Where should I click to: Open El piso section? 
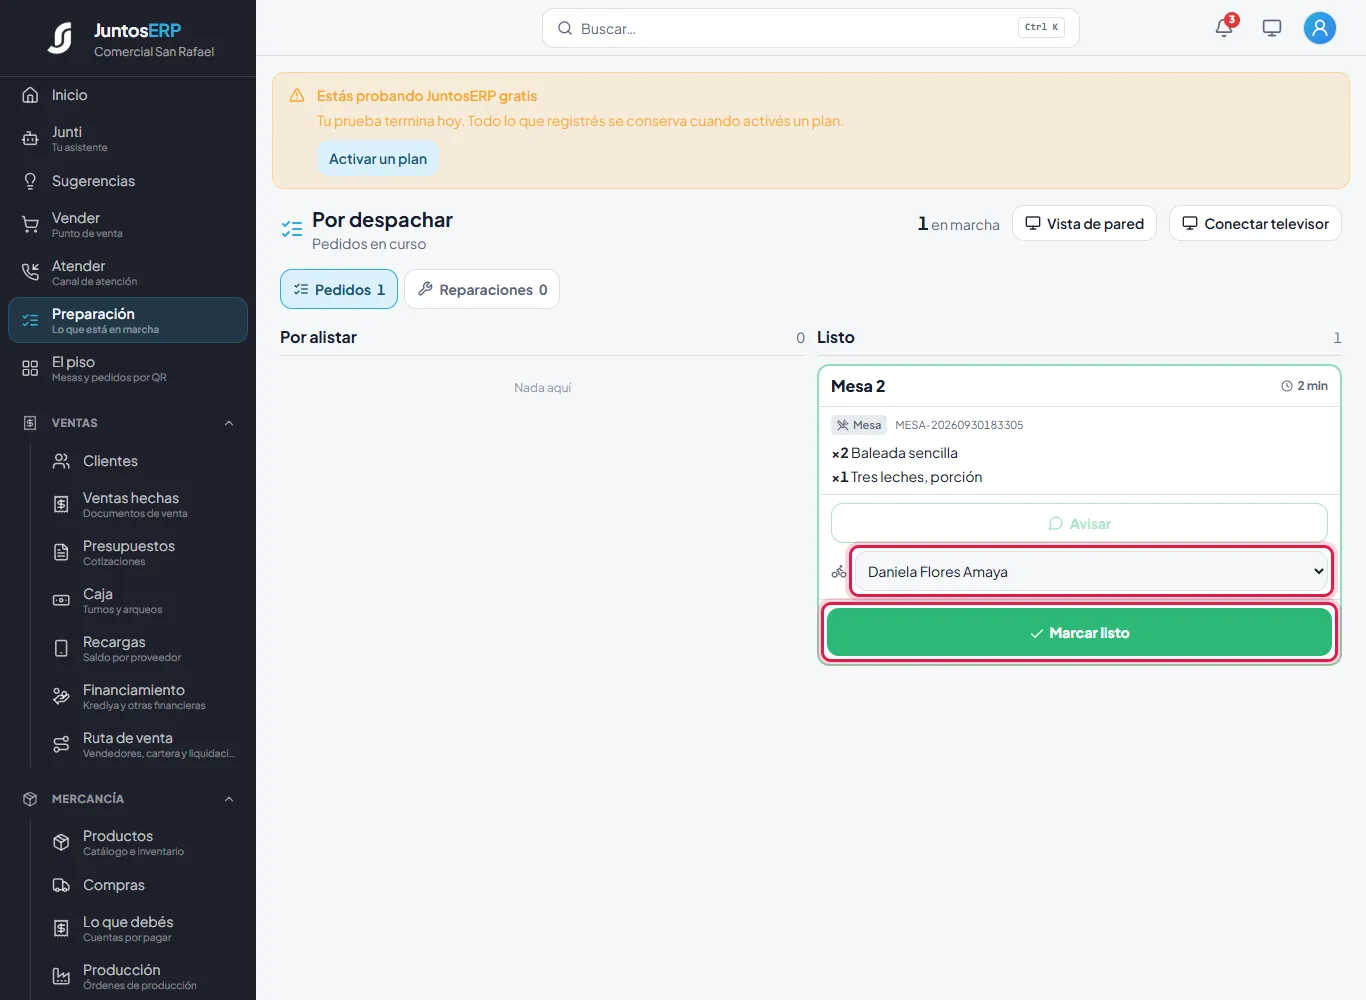pyautogui.click(x=128, y=368)
